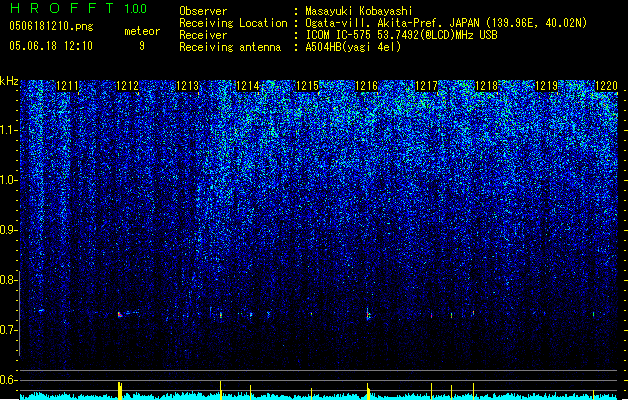Click the meteor count label
The image size is (629, 400).
(x=142, y=31)
